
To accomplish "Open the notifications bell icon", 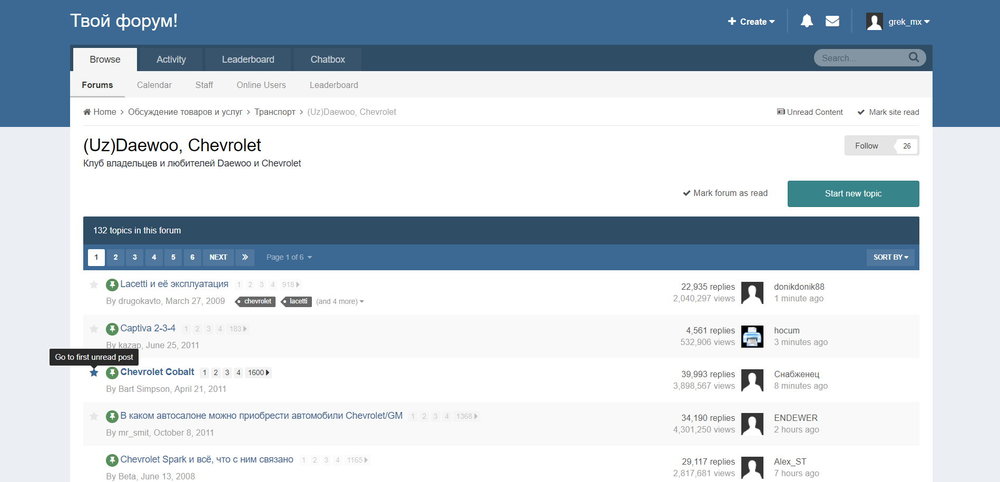I will coord(807,22).
